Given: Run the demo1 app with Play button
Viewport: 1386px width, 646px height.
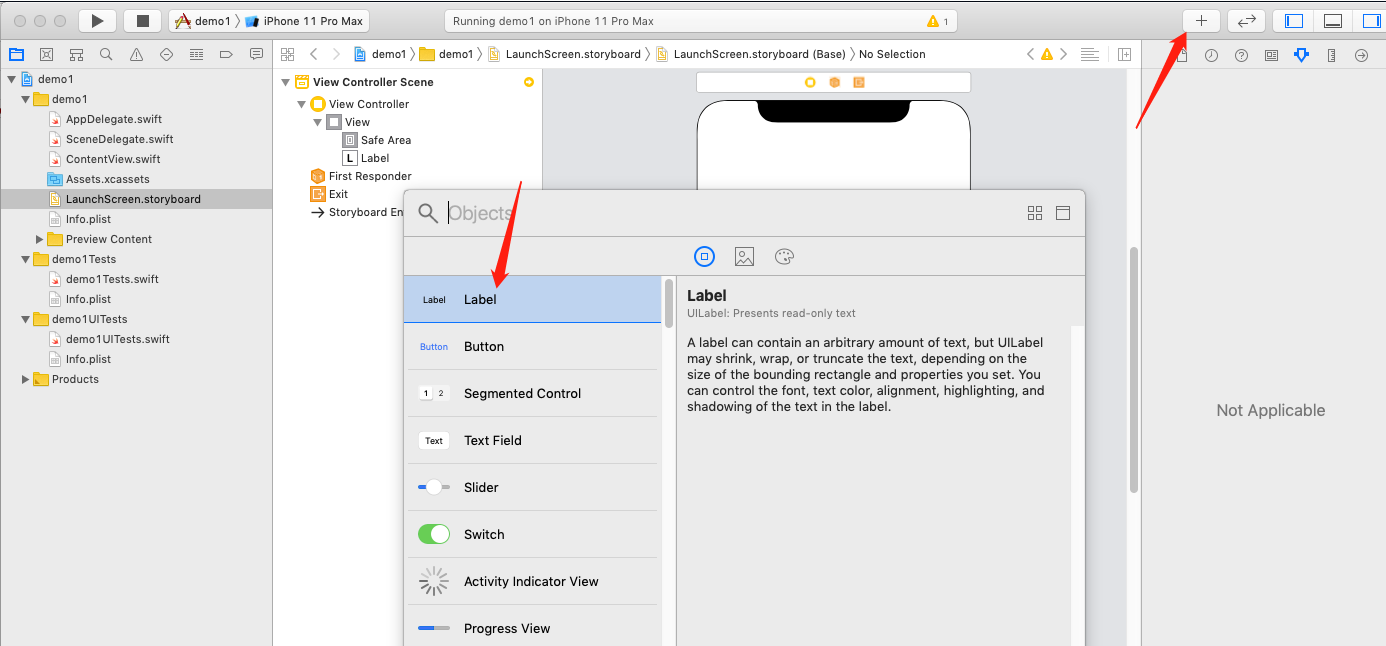Looking at the screenshot, I should [97, 20].
